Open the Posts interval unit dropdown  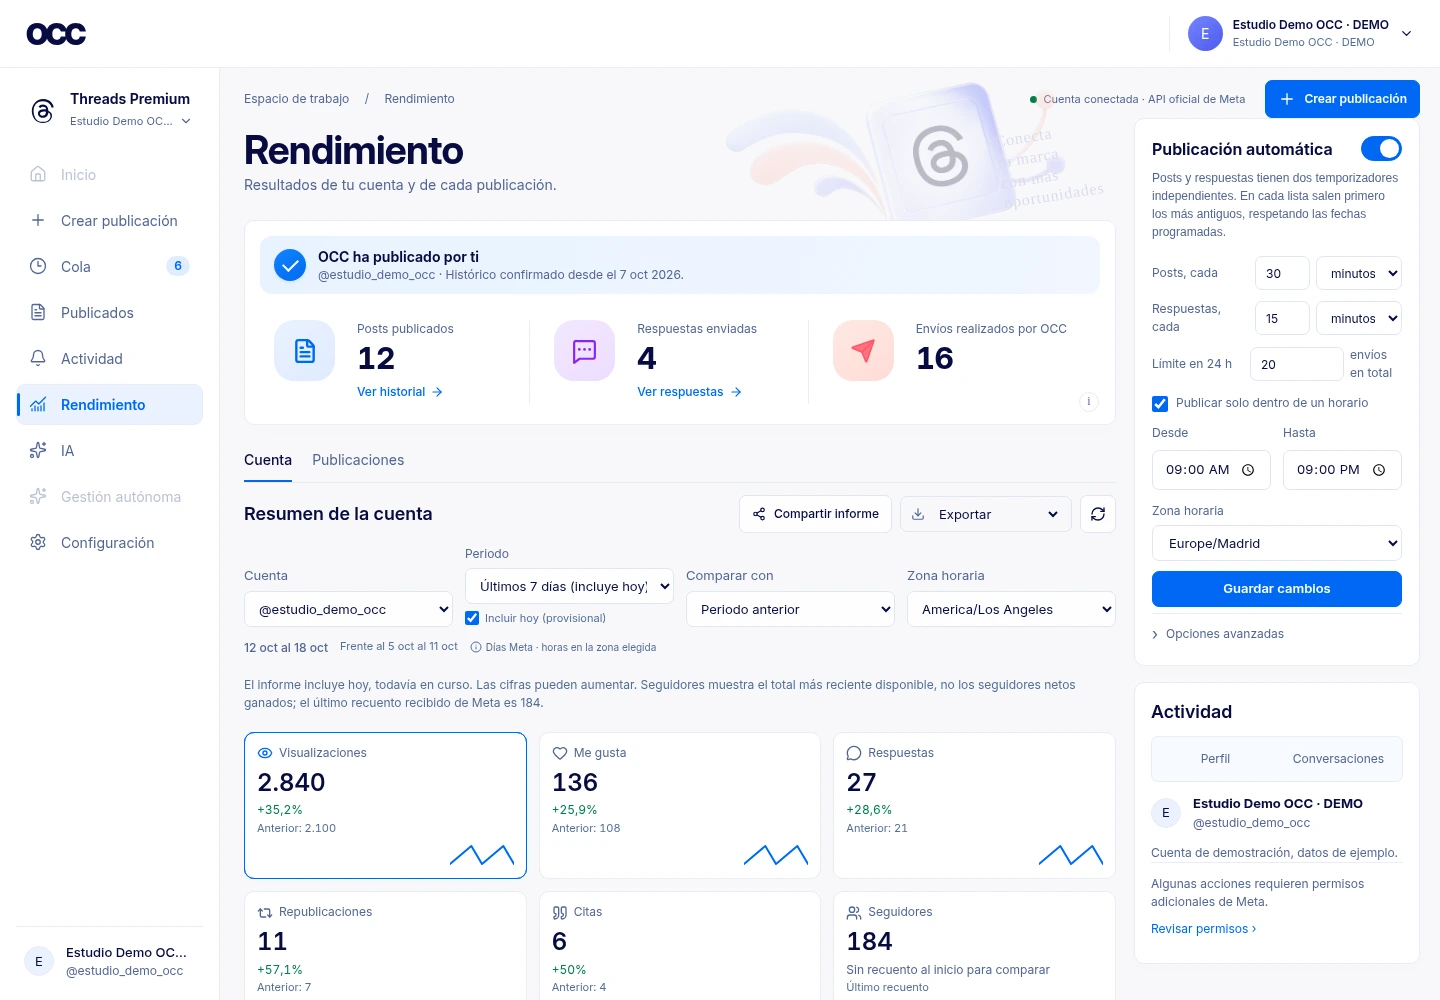pyautogui.click(x=1359, y=273)
